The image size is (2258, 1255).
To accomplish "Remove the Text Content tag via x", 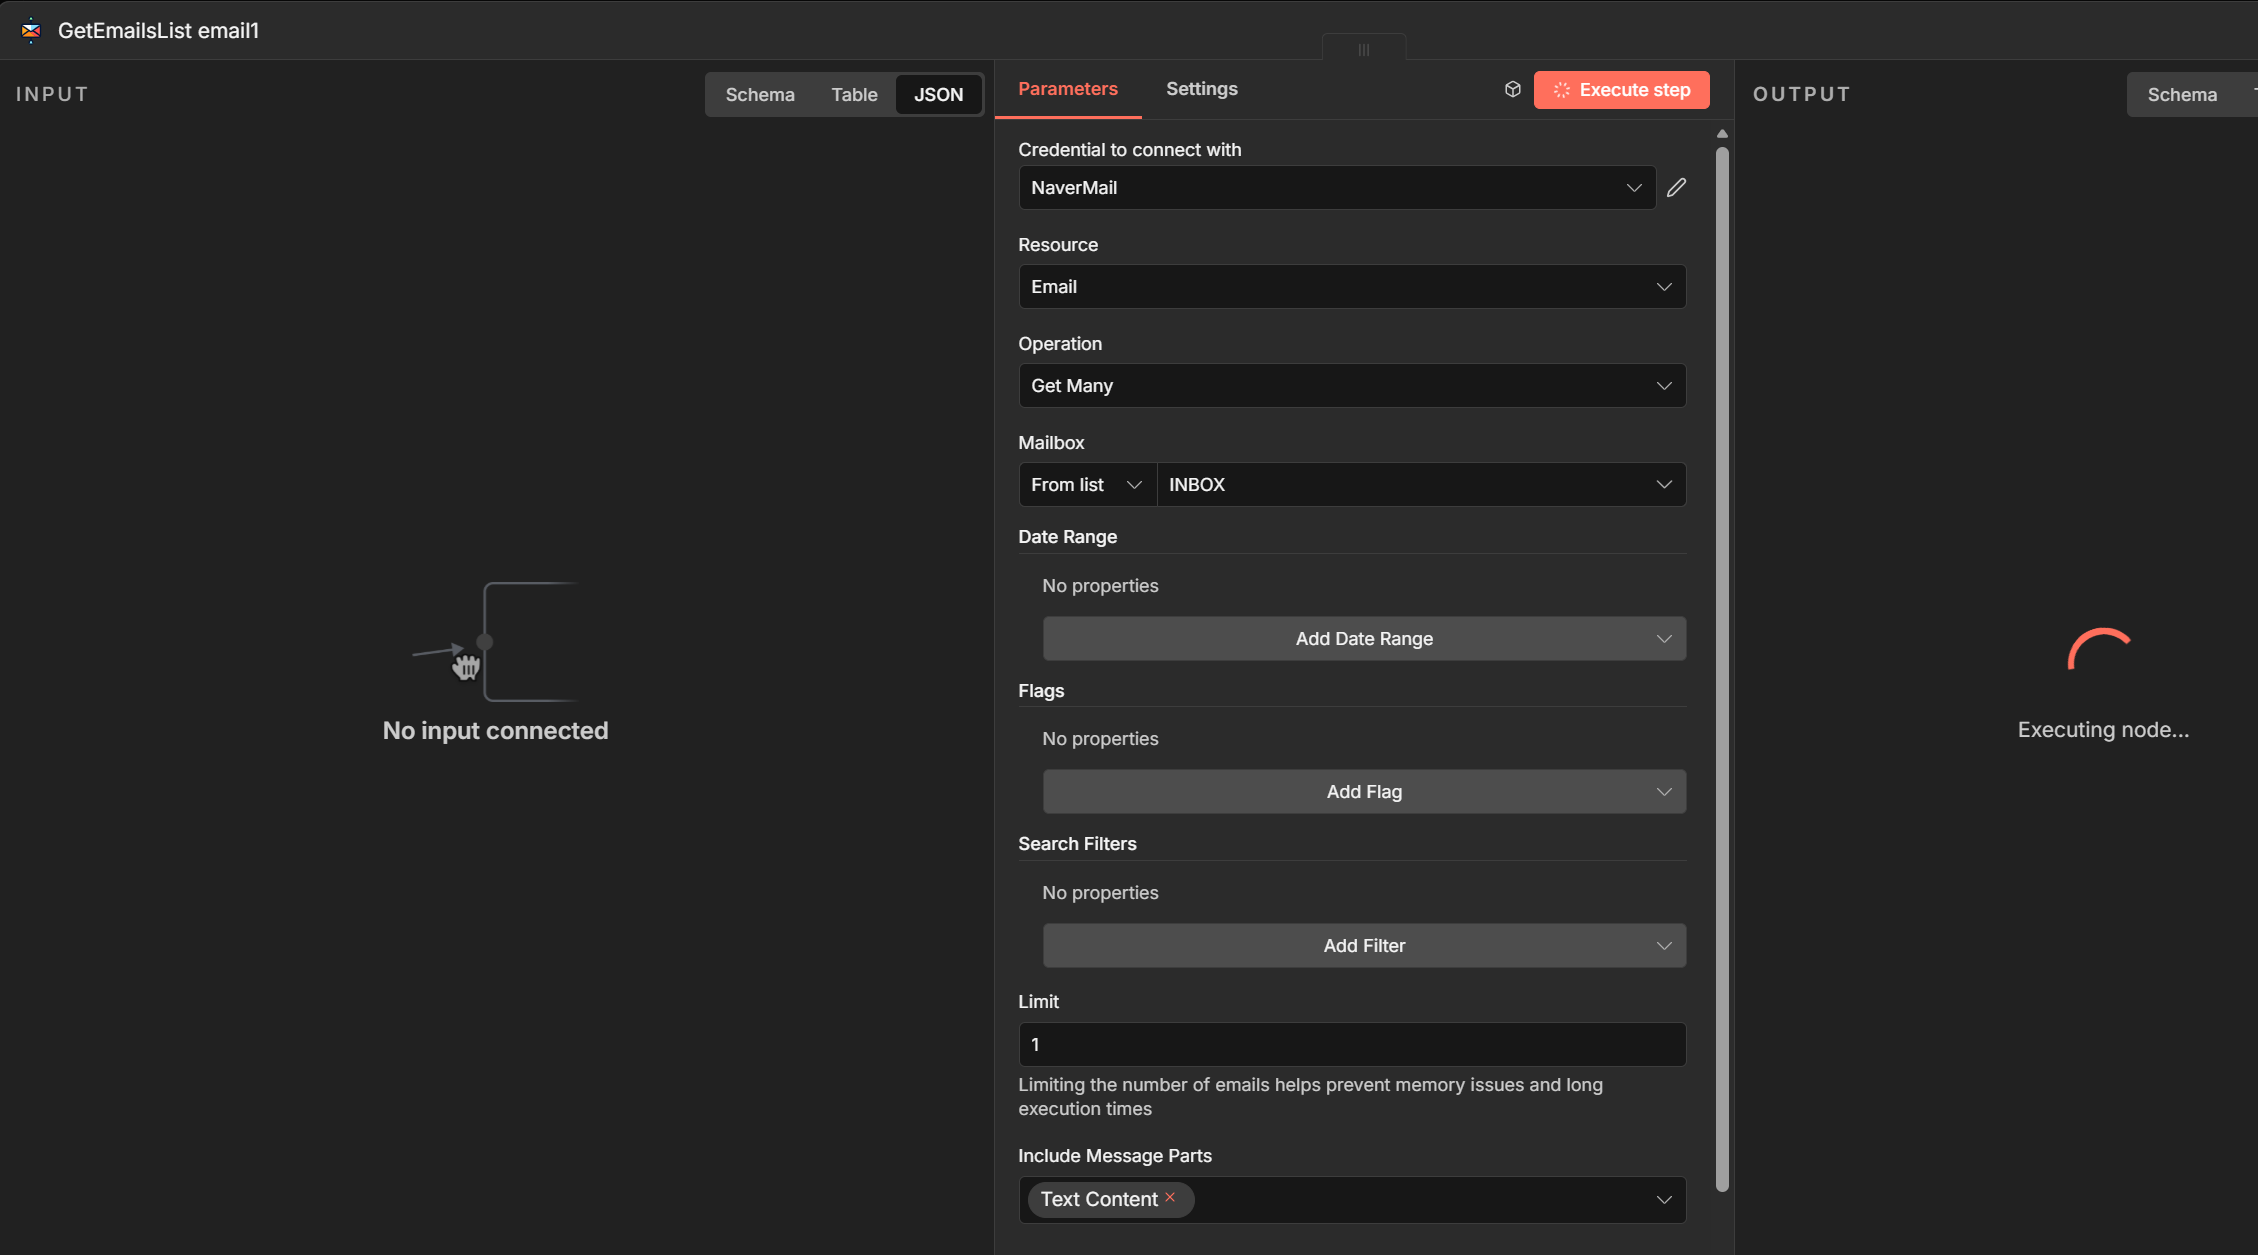I will [x=1170, y=1197].
